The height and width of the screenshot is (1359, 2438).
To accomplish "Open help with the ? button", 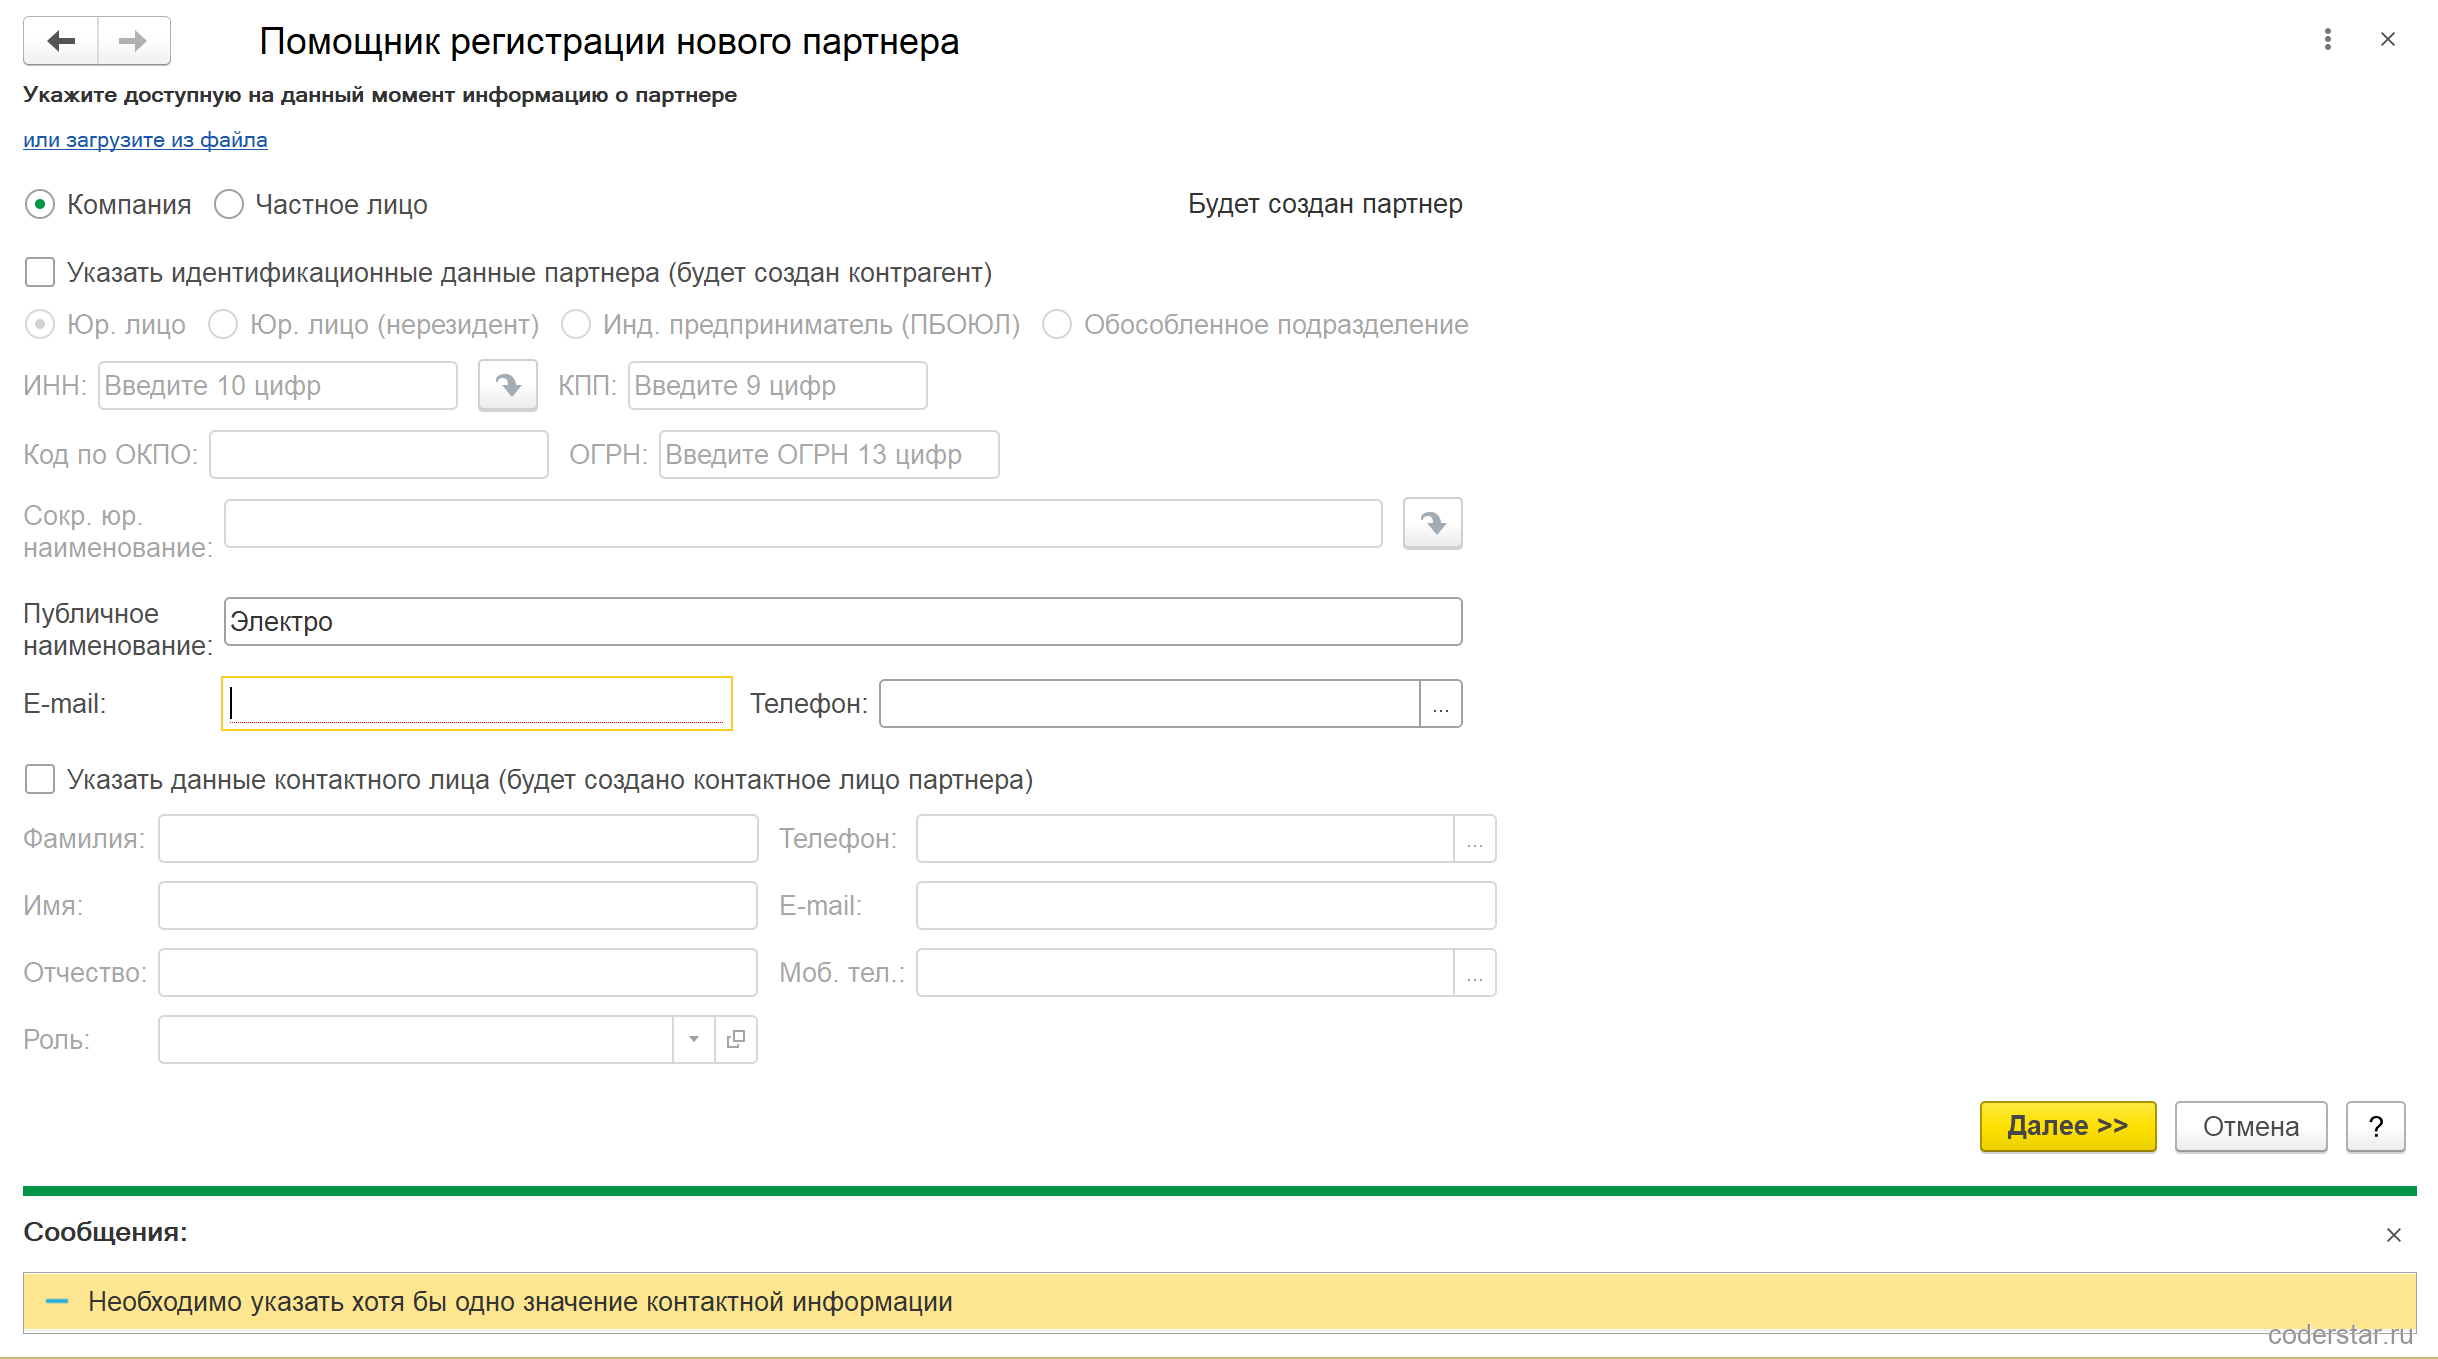I will (2376, 1127).
